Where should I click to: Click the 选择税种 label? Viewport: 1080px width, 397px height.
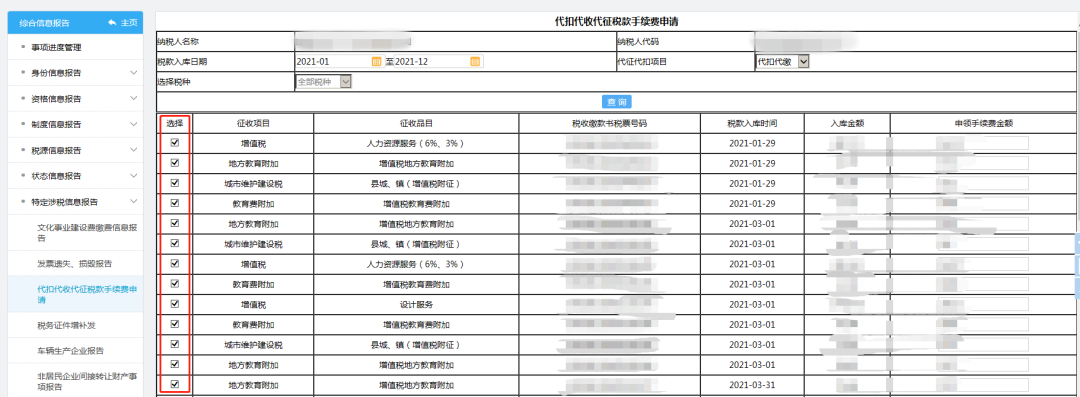pos(174,81)
